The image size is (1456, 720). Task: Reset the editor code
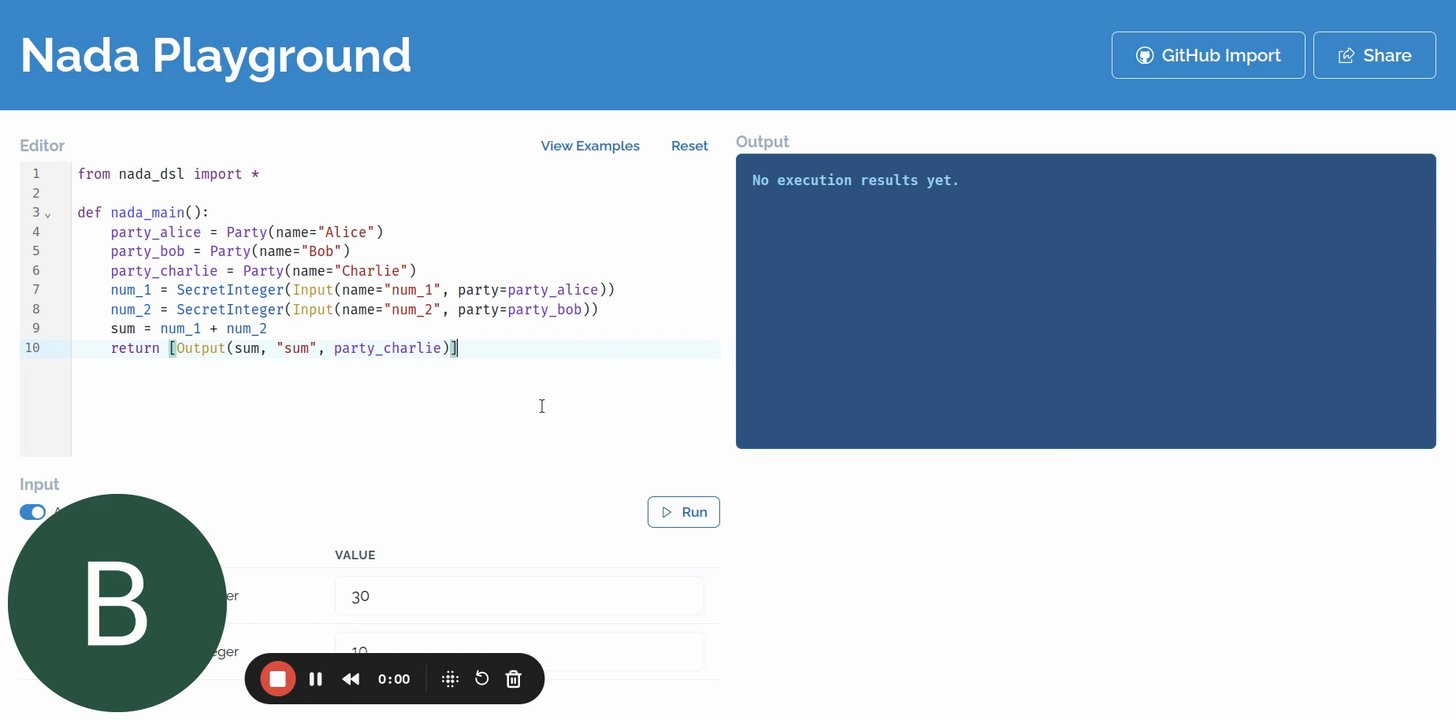click(689, 146)
